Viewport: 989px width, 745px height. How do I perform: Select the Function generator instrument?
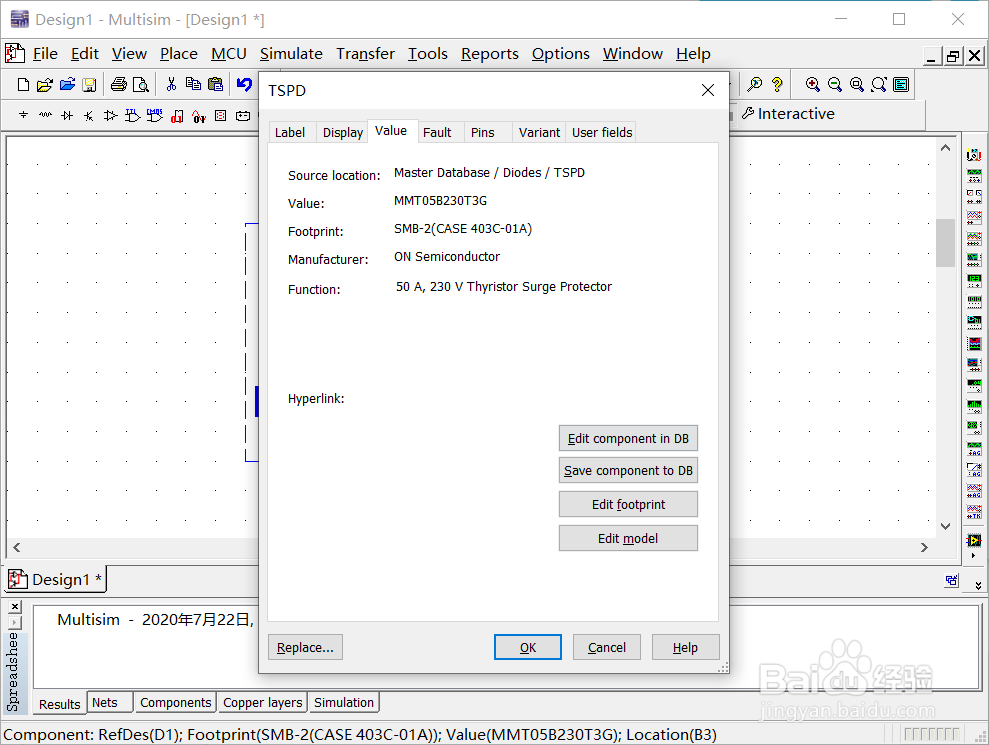pos(974,175)
